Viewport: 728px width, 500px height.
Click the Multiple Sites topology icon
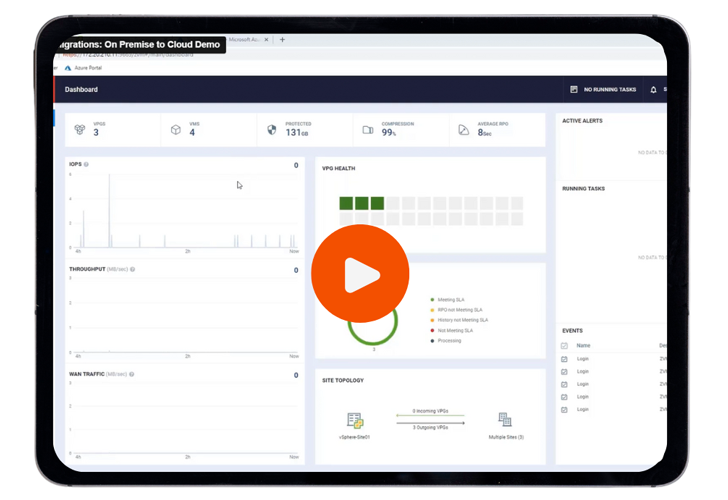click(505, 421)
